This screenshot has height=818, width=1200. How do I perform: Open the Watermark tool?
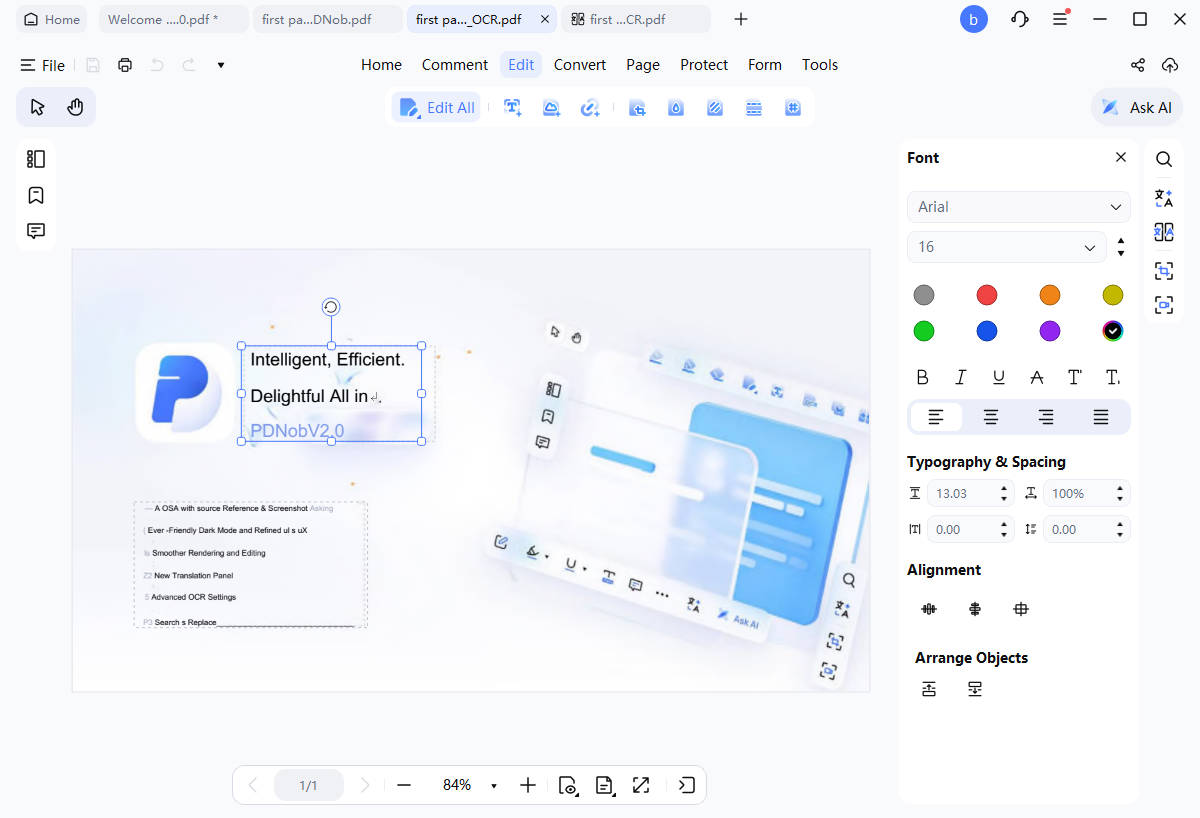tap(676, 108)
